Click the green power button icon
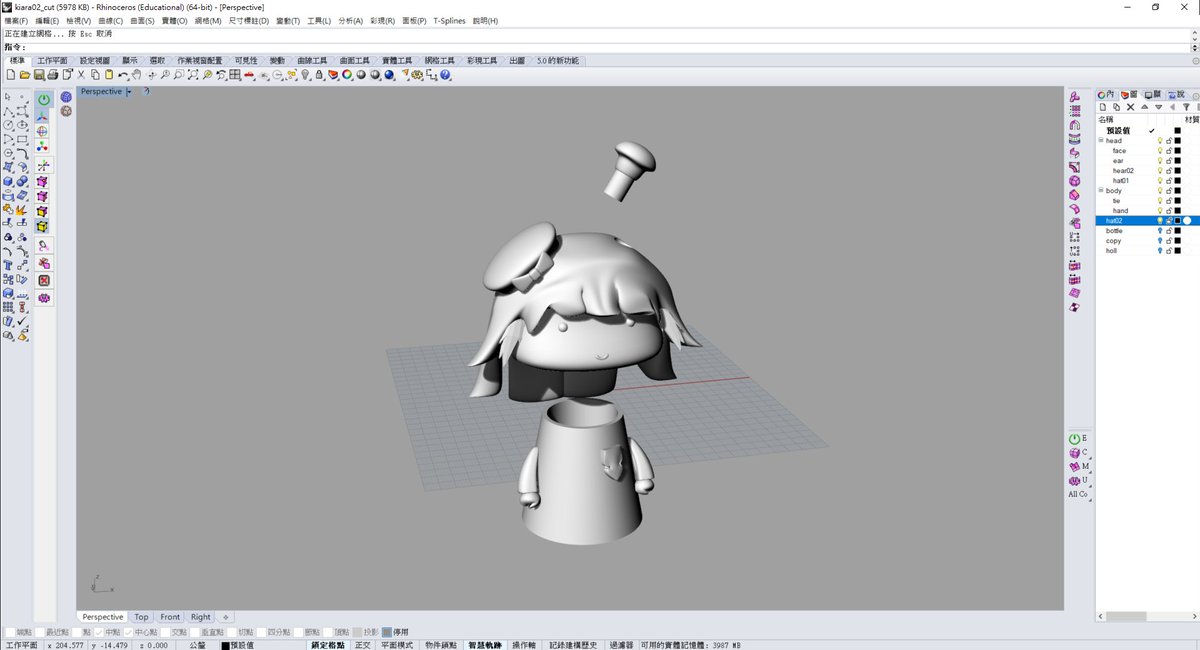The height and width of the screenshot is (650, 1200). (44, 100)
